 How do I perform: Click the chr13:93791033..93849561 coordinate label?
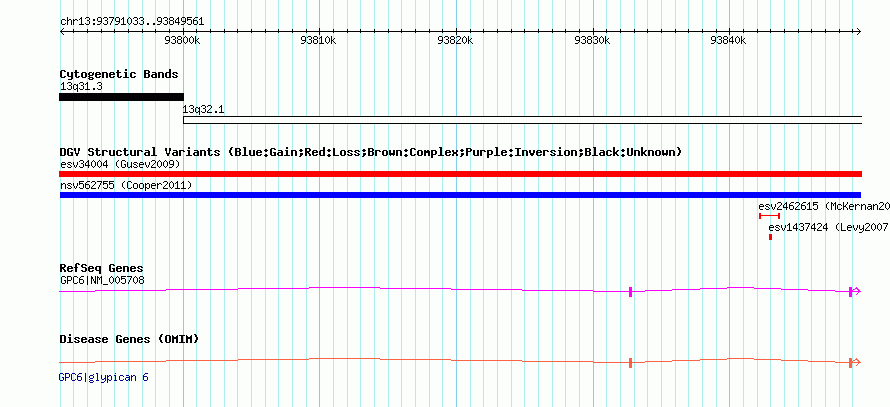[132, 22]
